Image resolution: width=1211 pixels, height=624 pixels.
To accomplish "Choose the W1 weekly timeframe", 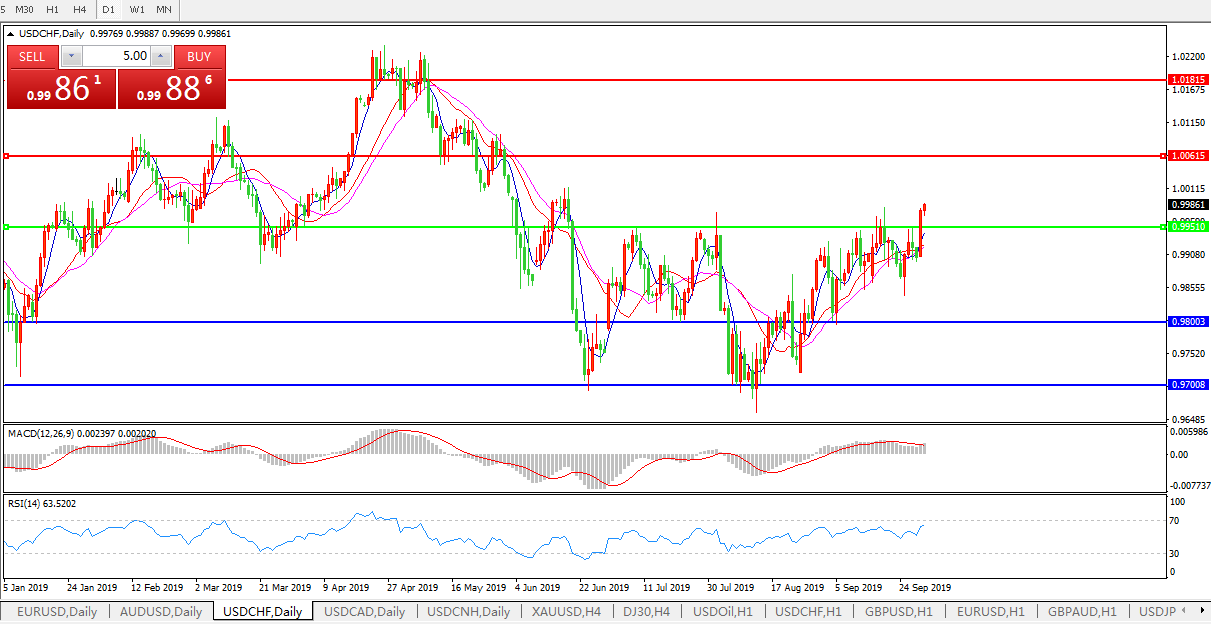I will tap(137, 9).
